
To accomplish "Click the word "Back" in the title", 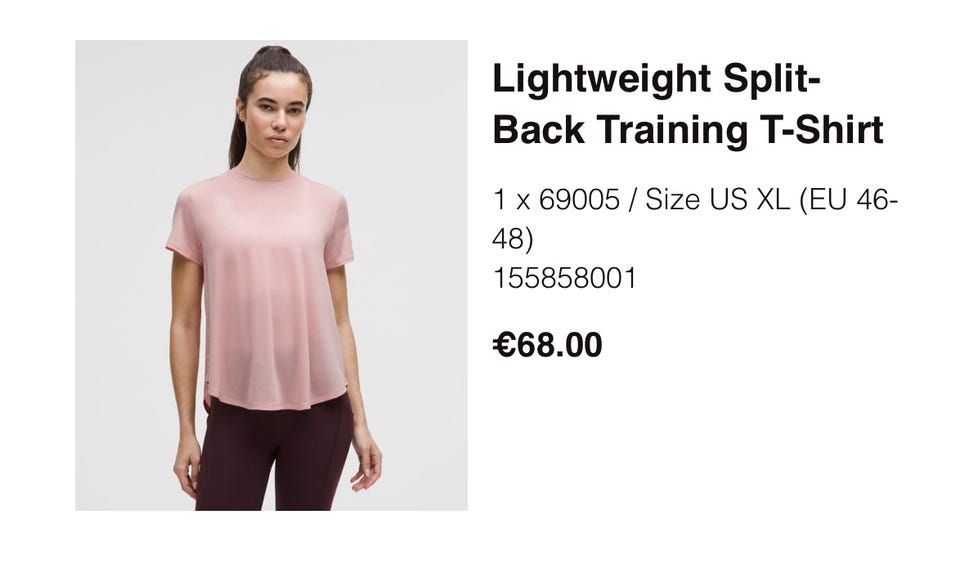I will (x=539, y=130).
